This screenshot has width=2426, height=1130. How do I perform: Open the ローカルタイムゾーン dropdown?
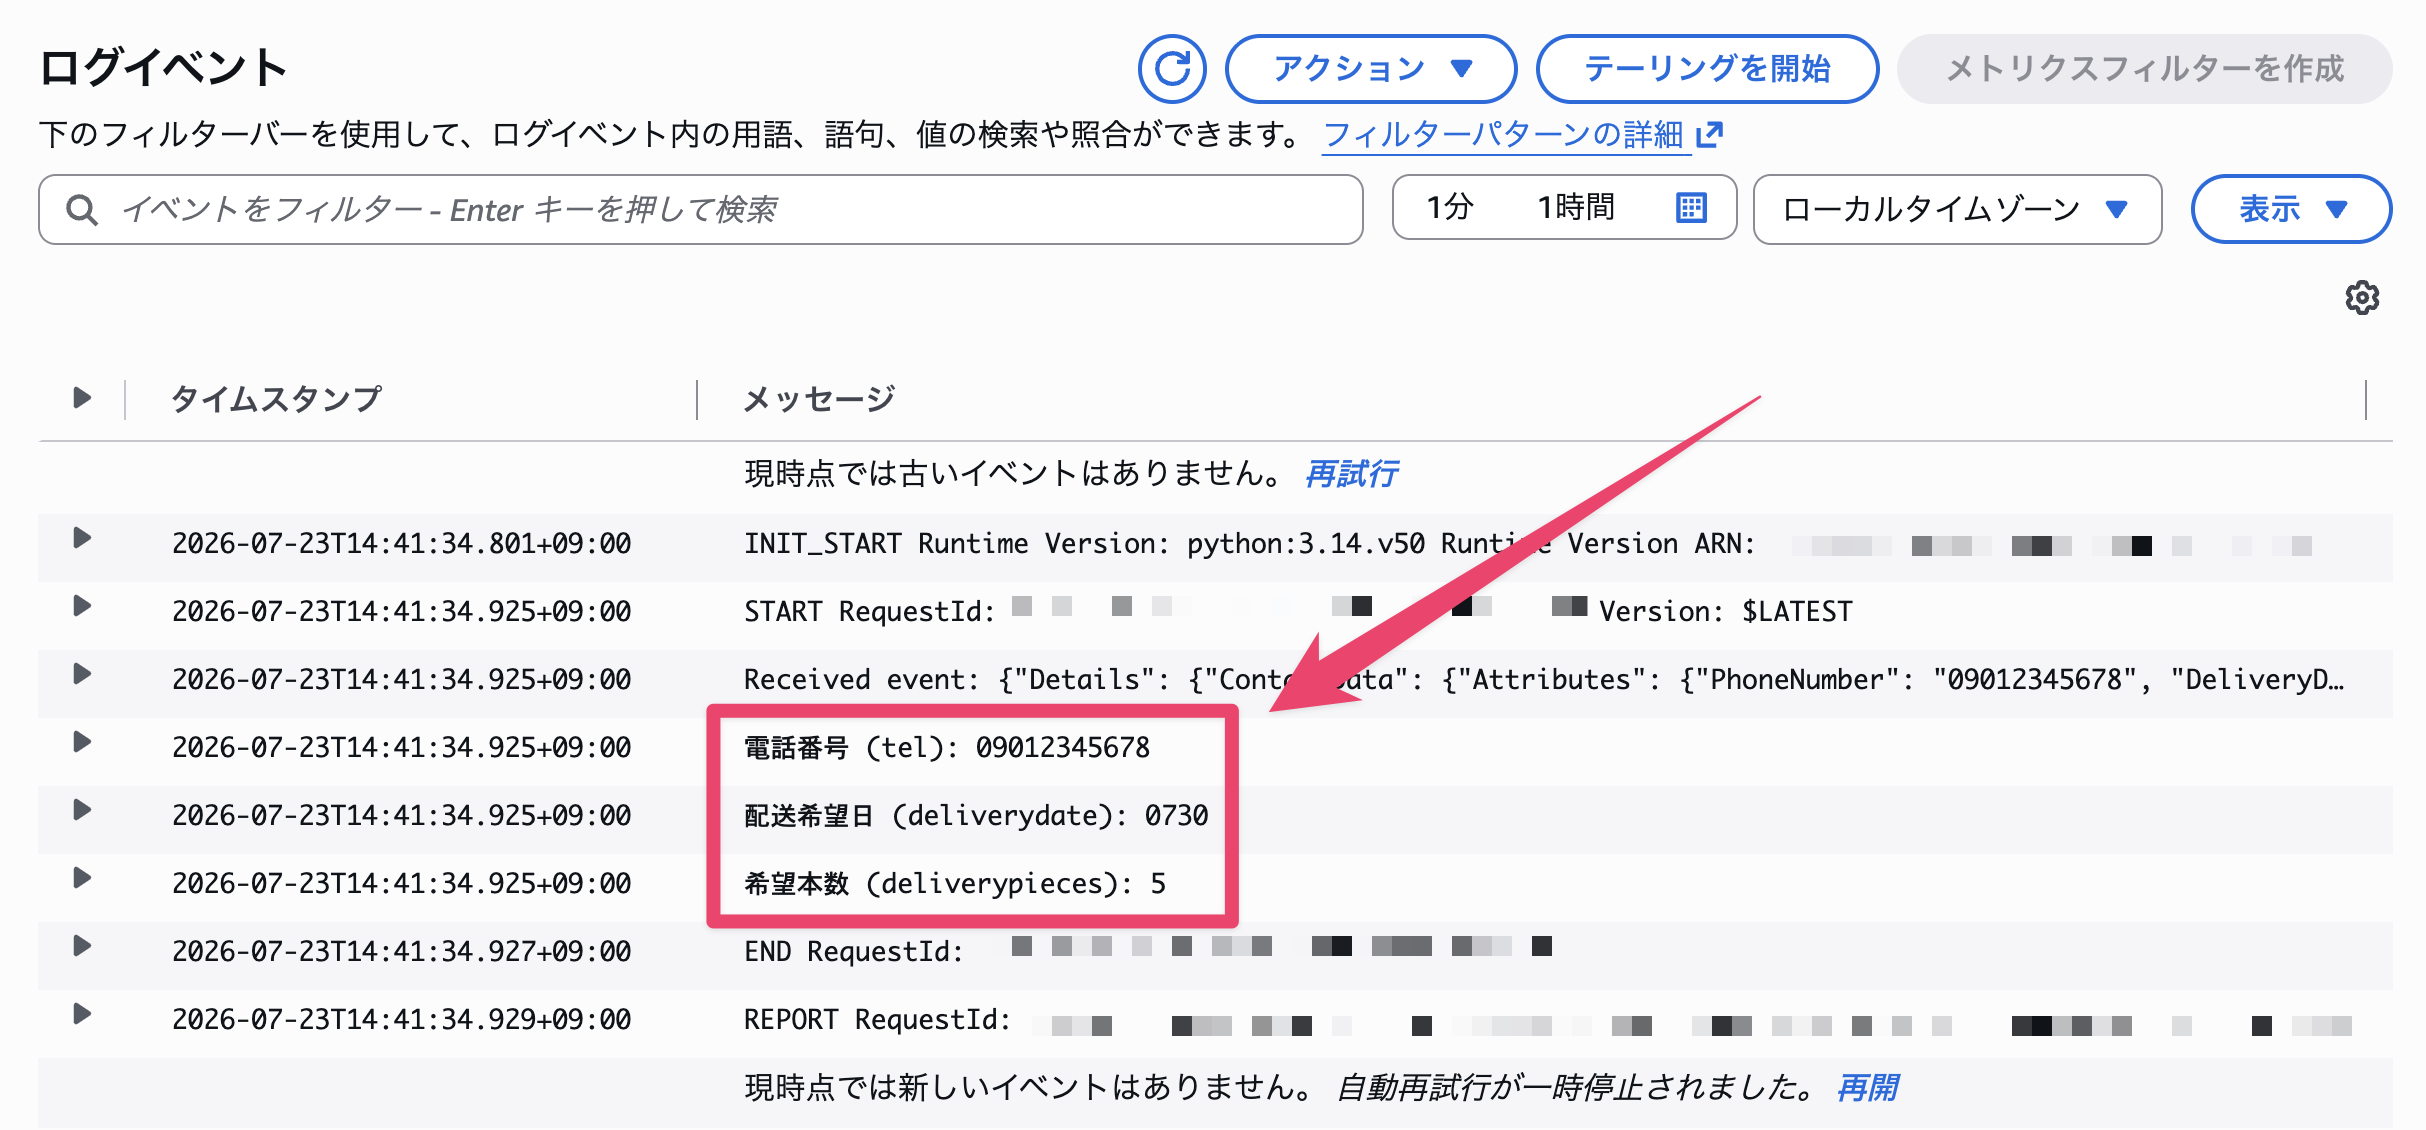1957,209
